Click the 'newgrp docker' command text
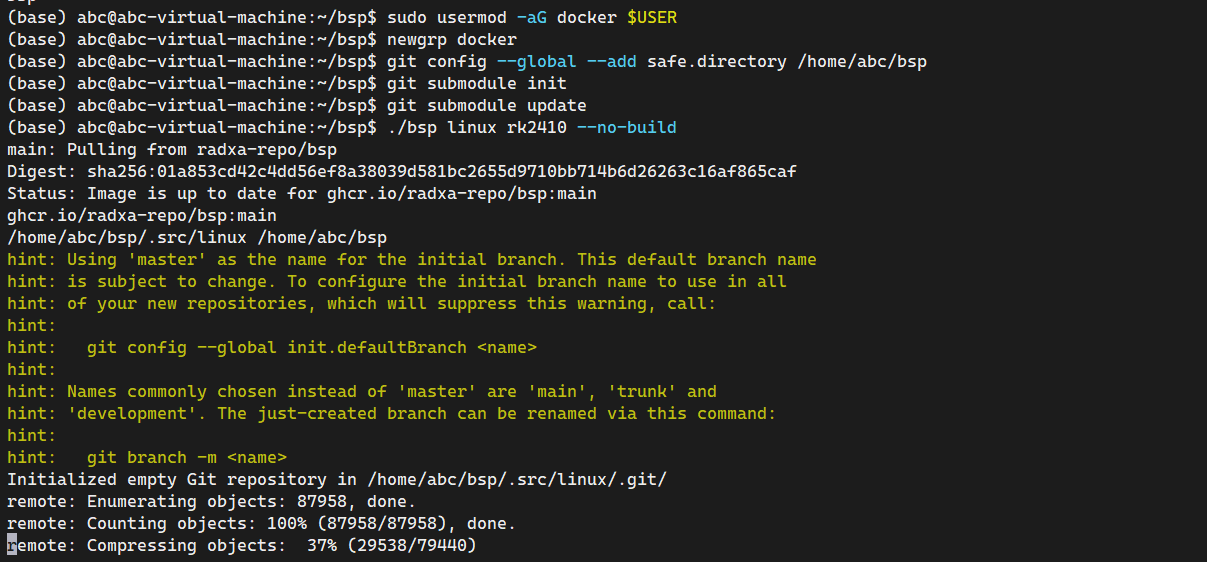Viewport: 1207px width, 562px height. (452, 39)
